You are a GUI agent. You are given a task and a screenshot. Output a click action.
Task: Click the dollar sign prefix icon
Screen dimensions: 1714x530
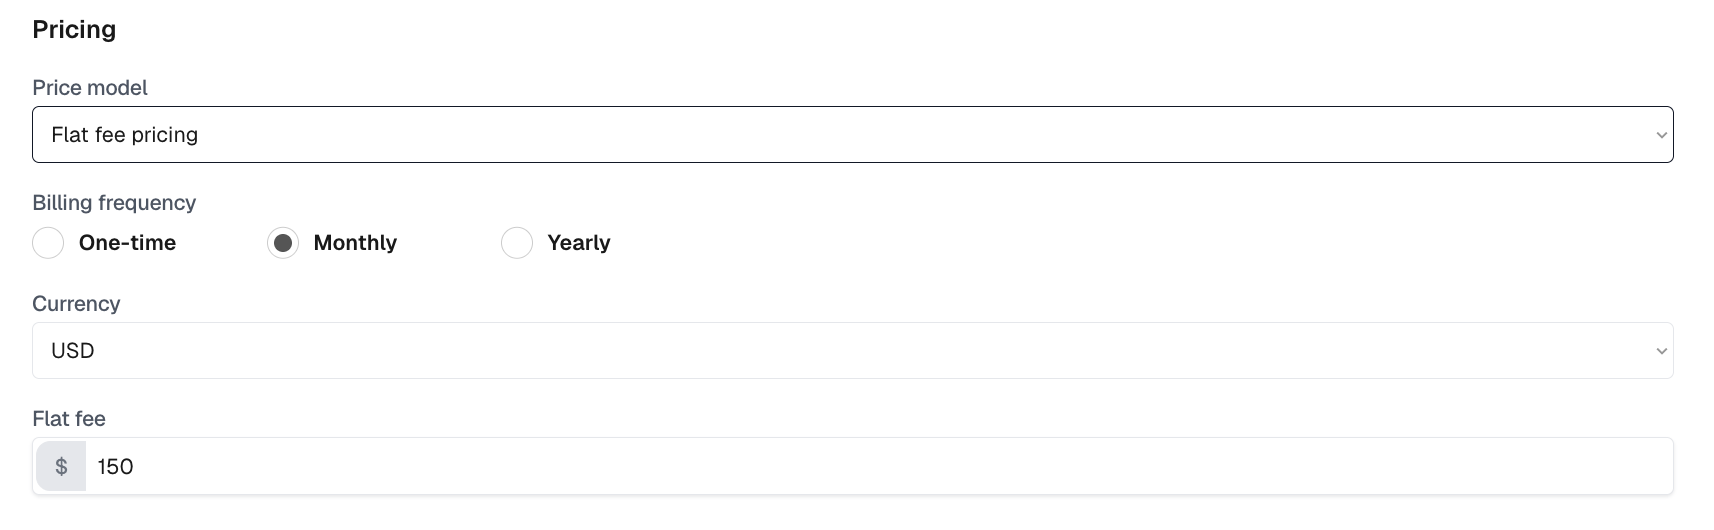pos(61,467)
